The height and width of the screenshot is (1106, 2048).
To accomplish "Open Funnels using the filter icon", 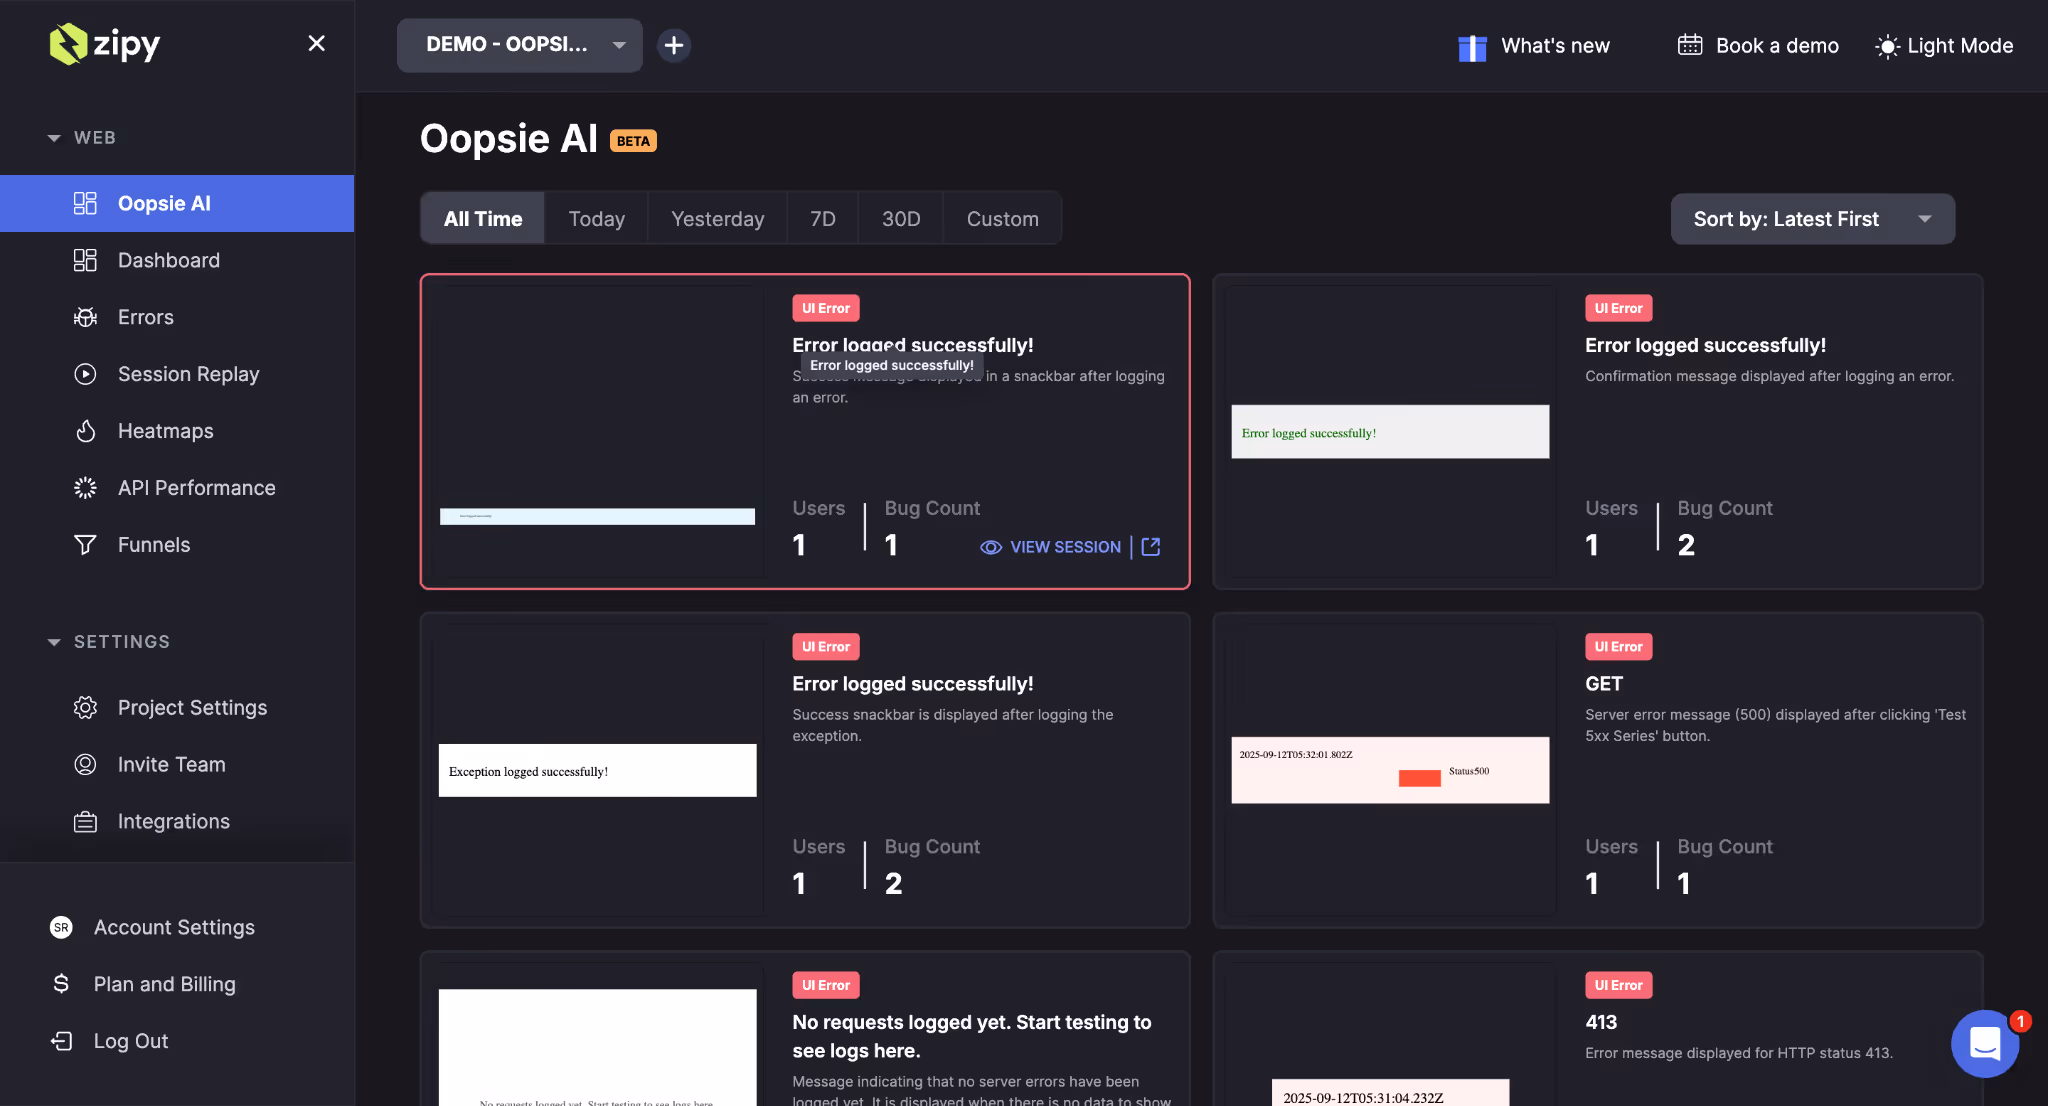I will point(86,544).
